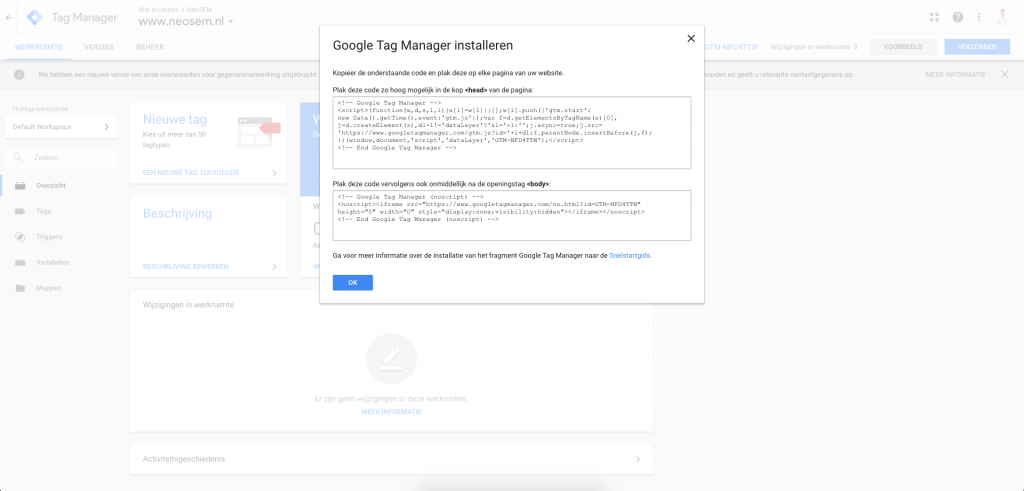Open the three-dot more options menu
Viewport: 1024px width, 491px height.
[x=979, y=18]
